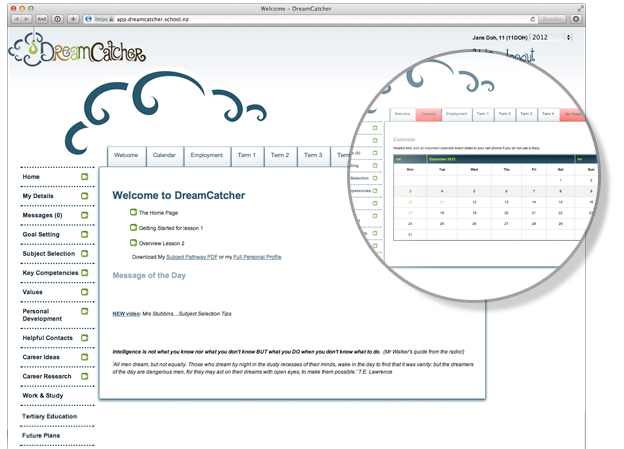Switch to the Calendar tab
Viewport: 624px width, 449px height.
click(164, 155)
